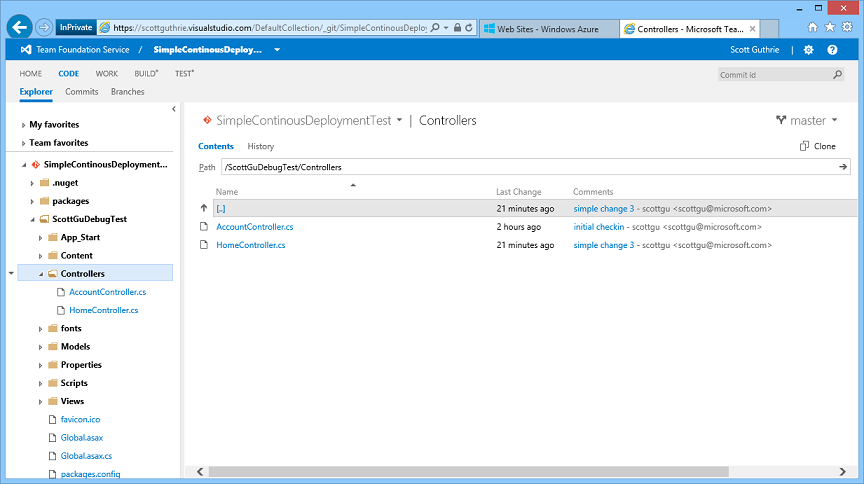864x484 pixels.
Task: Click the Scott Guthrie user name
Action: pos(754,50)
